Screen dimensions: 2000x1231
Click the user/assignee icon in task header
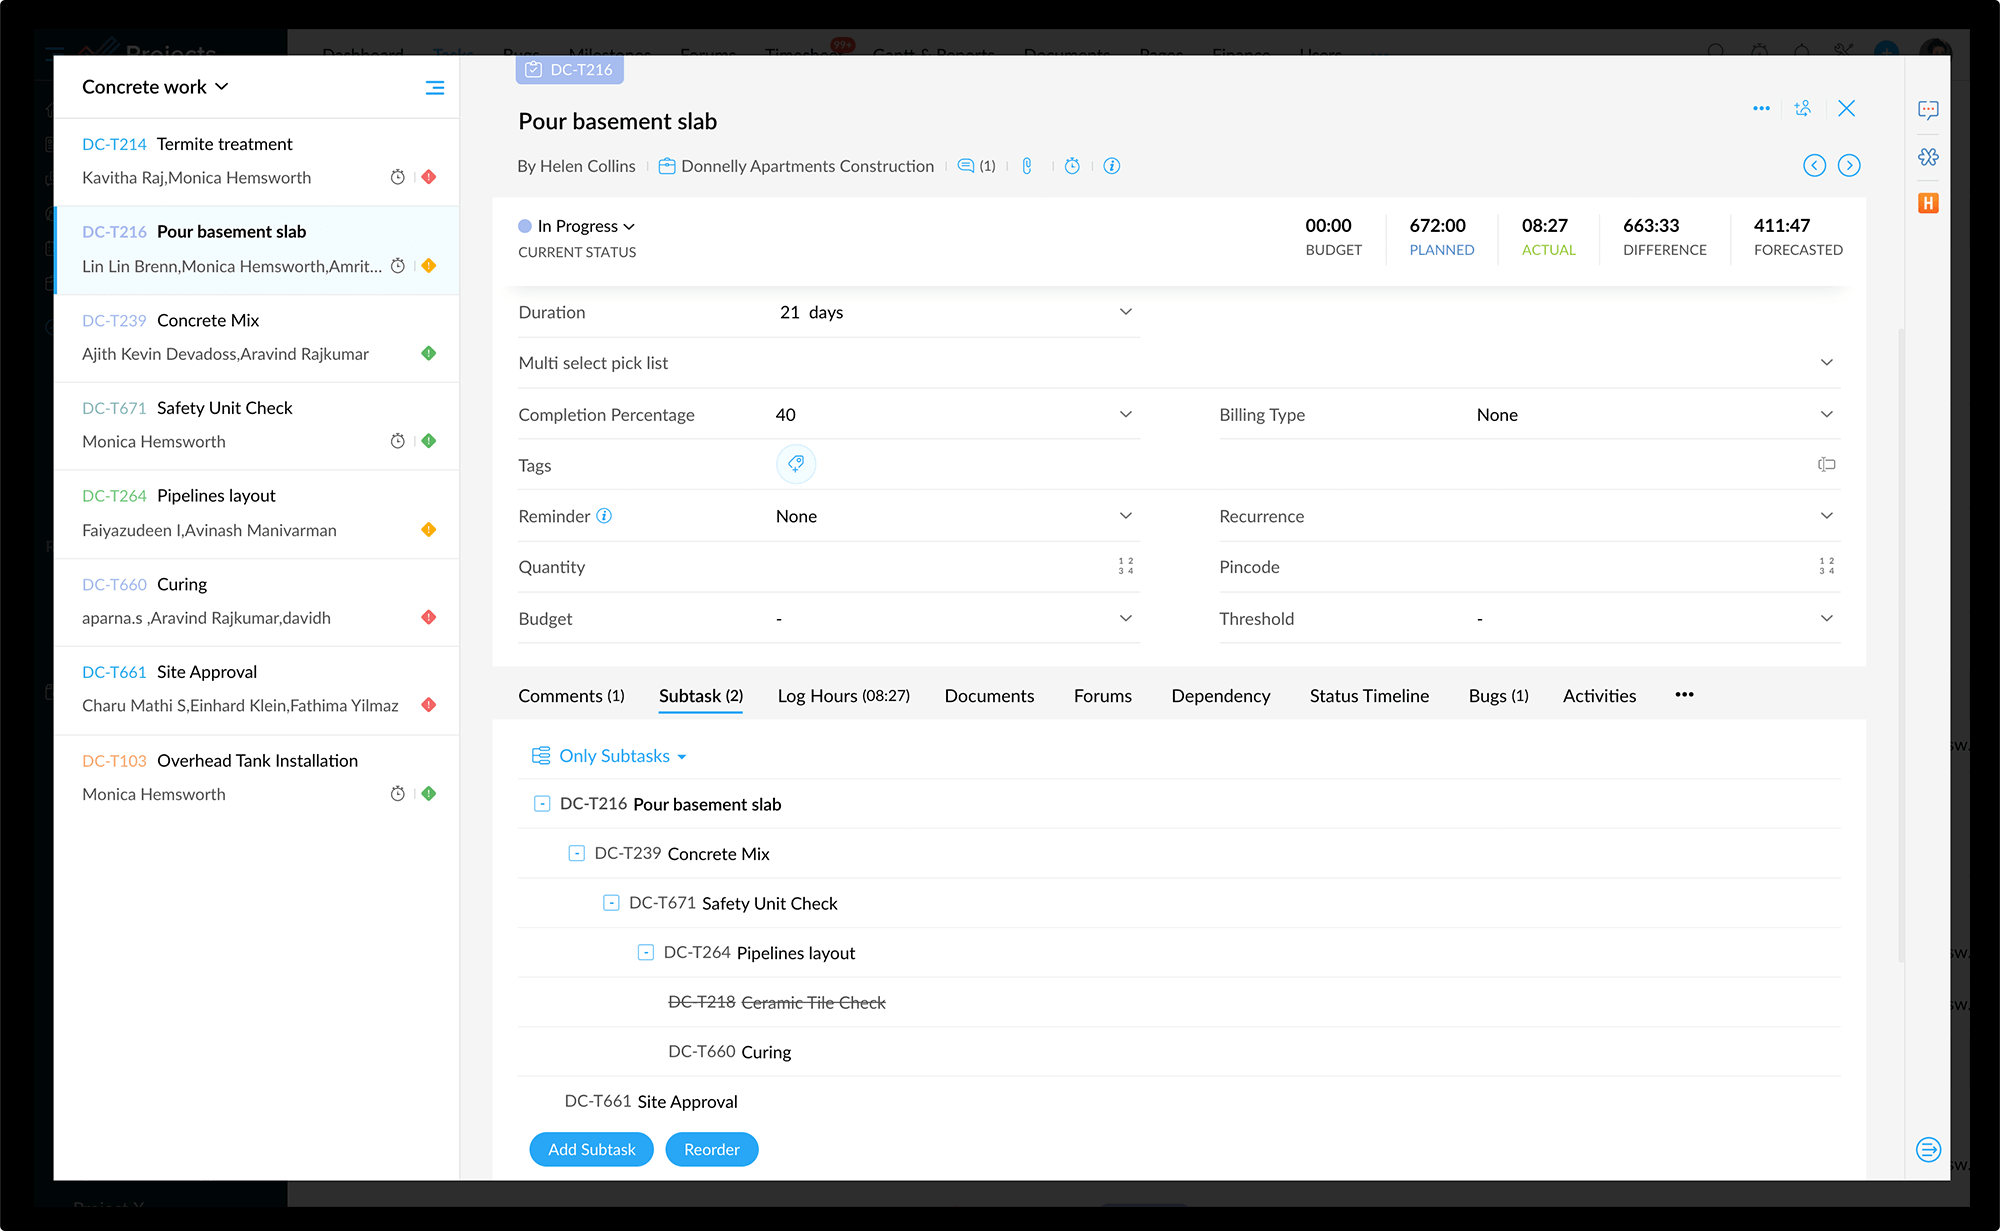1803,109
